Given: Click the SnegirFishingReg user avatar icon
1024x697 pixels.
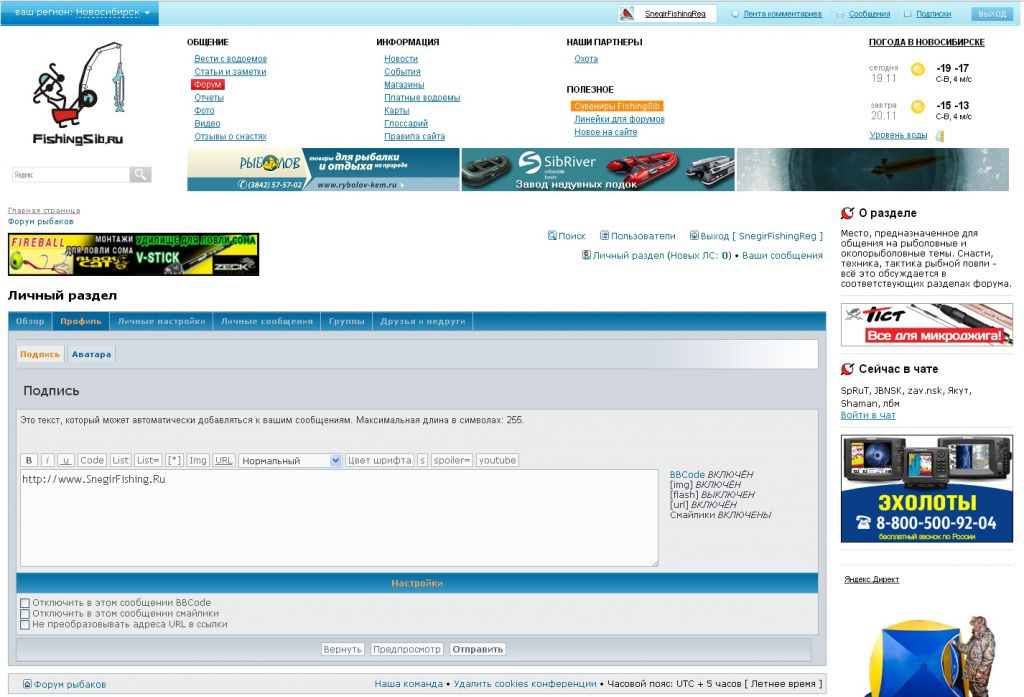Looking at the screenshot, I should click(627, 14).
